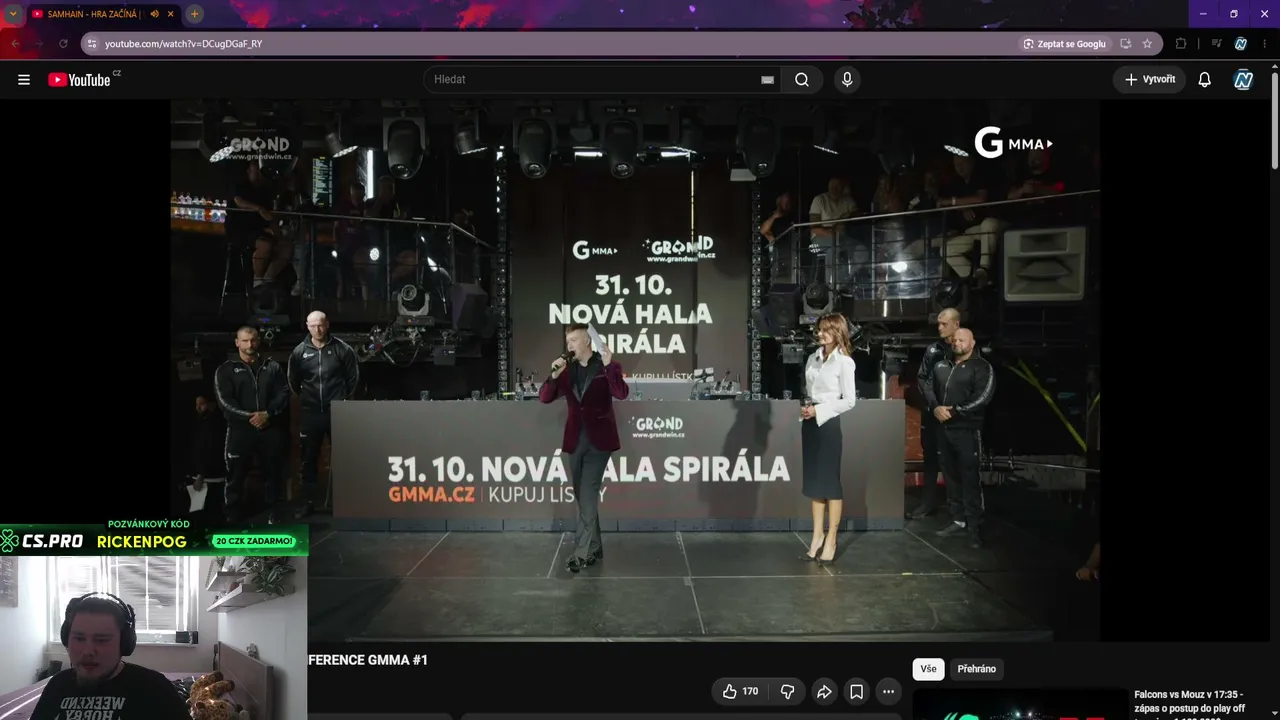Like the video with thumbs up

(x=740, y=691)
